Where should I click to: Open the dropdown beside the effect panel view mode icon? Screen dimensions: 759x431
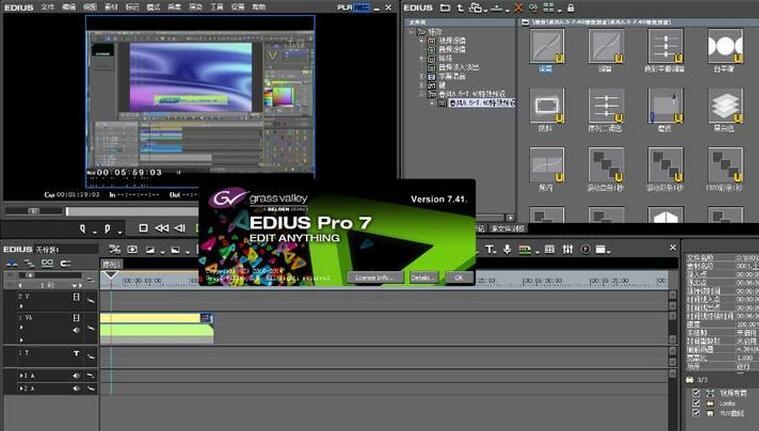tap(560, 11)
